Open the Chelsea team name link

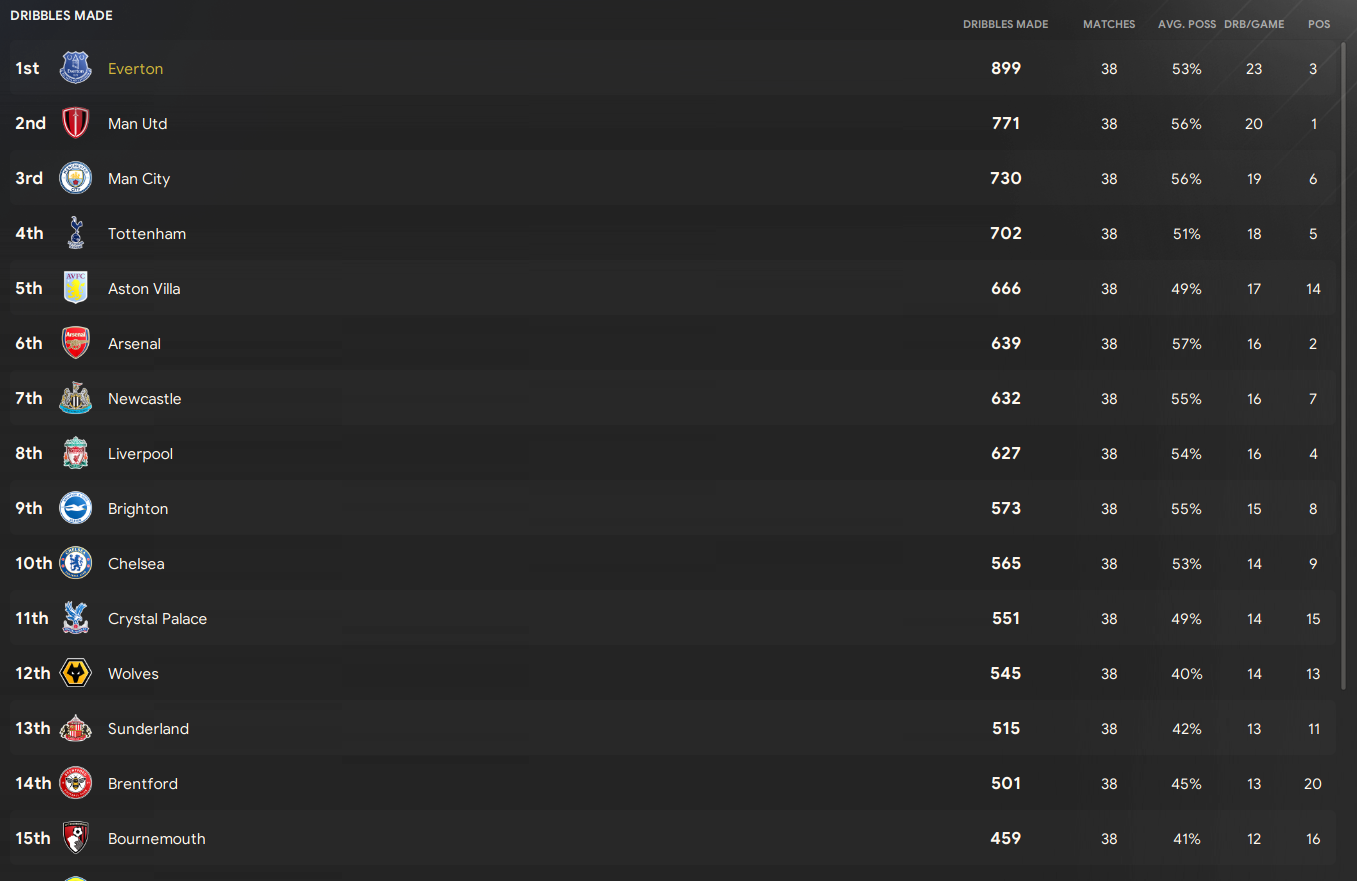click(136, 563)
